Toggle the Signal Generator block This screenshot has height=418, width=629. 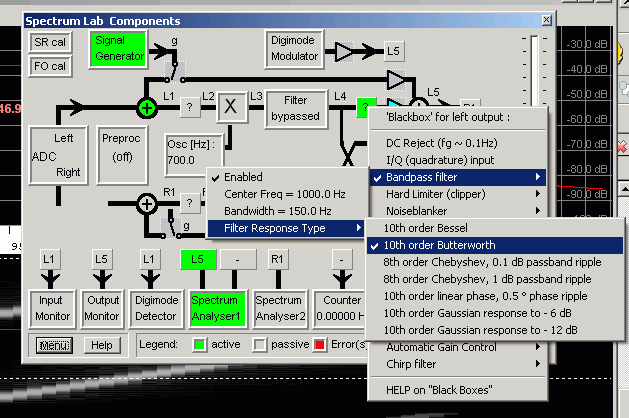pos(118,49)
